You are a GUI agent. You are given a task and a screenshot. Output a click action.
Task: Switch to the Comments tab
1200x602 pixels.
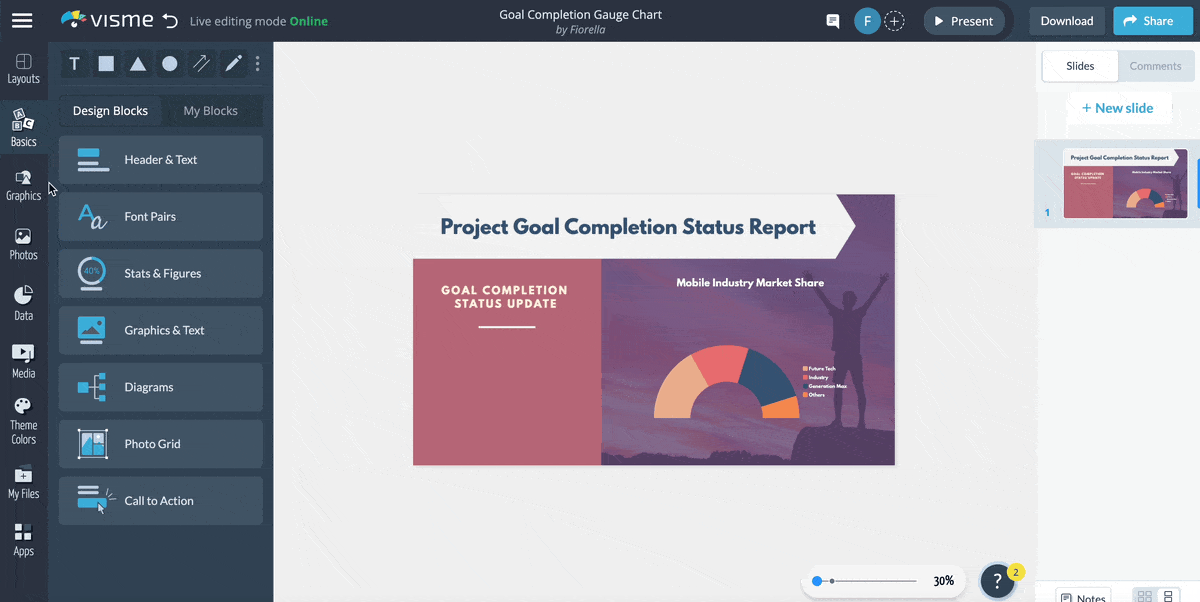tap(1155, 66)
